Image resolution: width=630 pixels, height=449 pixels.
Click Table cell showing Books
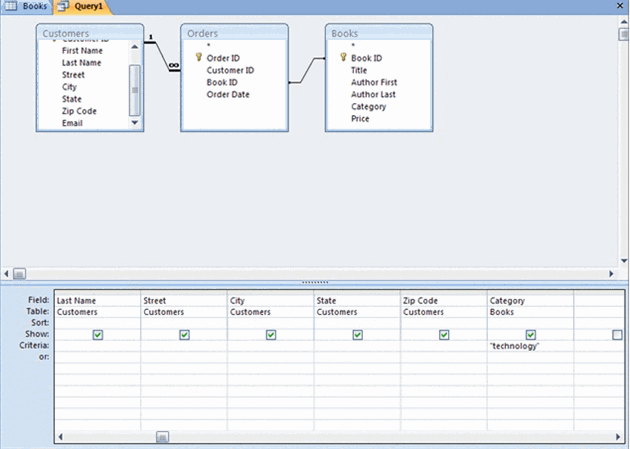tap(530, 312)
